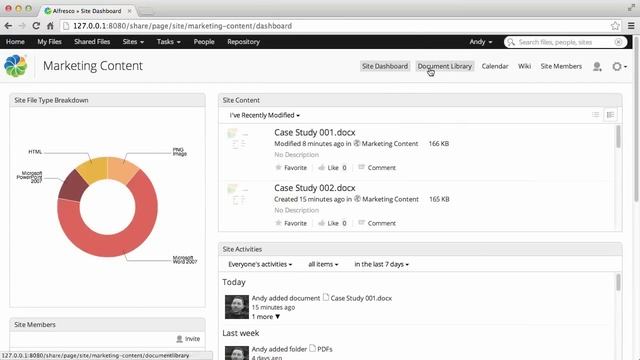Open Repository in the top bar

point(243,42)
